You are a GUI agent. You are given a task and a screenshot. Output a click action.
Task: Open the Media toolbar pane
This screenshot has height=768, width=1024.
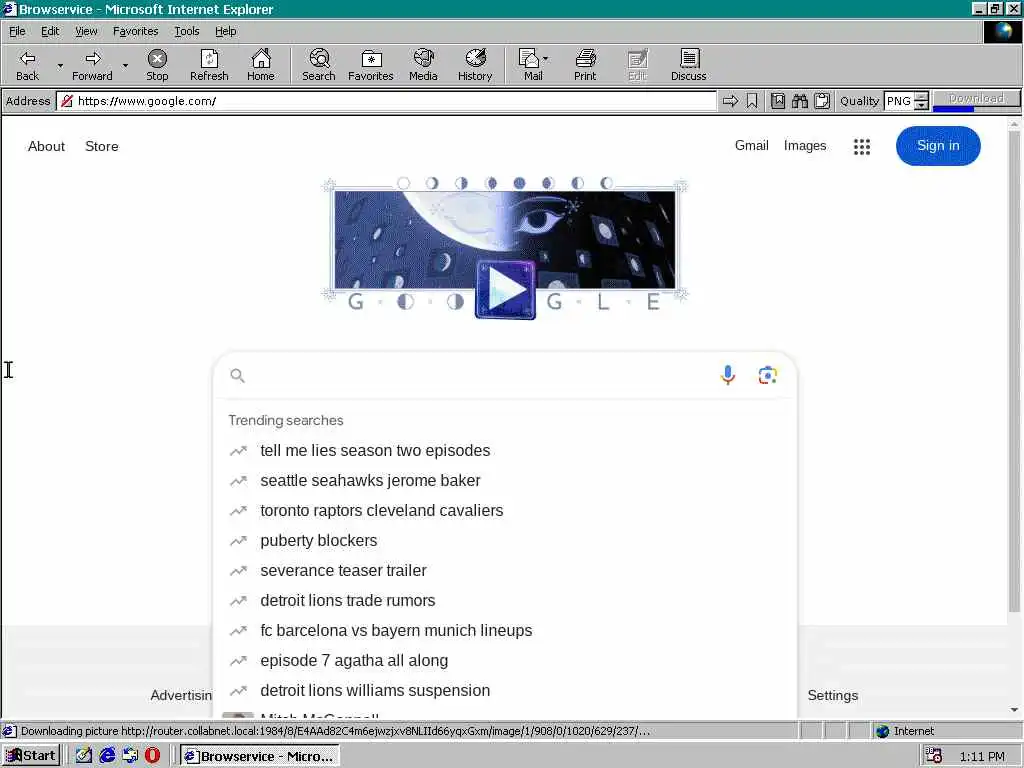coord(423,65)
